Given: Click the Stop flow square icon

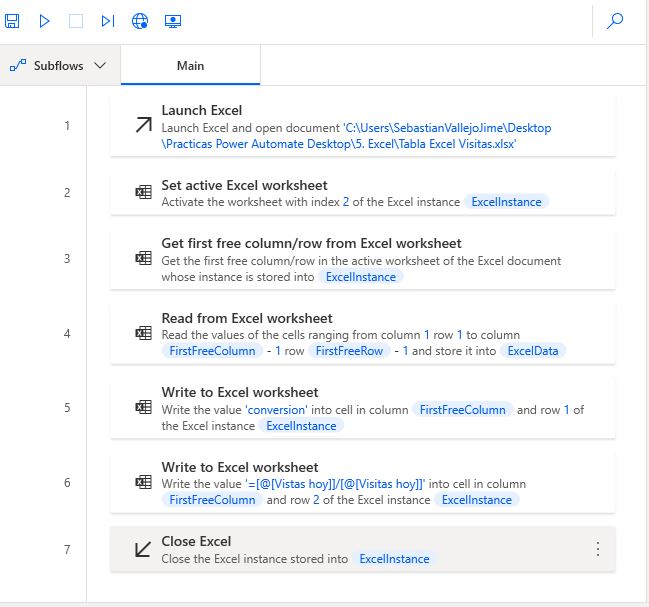Looking at the screenshot, I should click(76, 21).
